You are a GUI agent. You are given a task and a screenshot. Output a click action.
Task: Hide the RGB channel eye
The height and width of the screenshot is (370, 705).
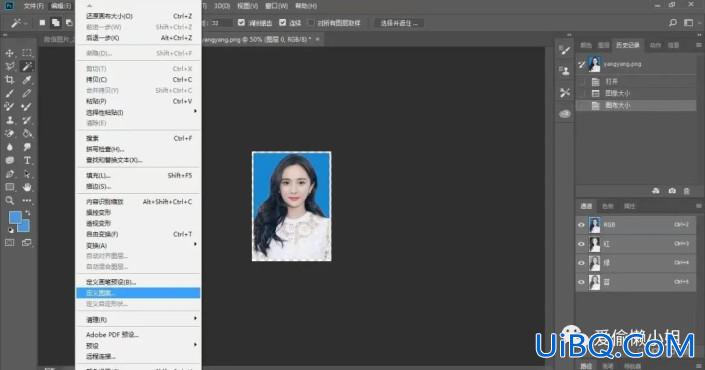point(581,225)
